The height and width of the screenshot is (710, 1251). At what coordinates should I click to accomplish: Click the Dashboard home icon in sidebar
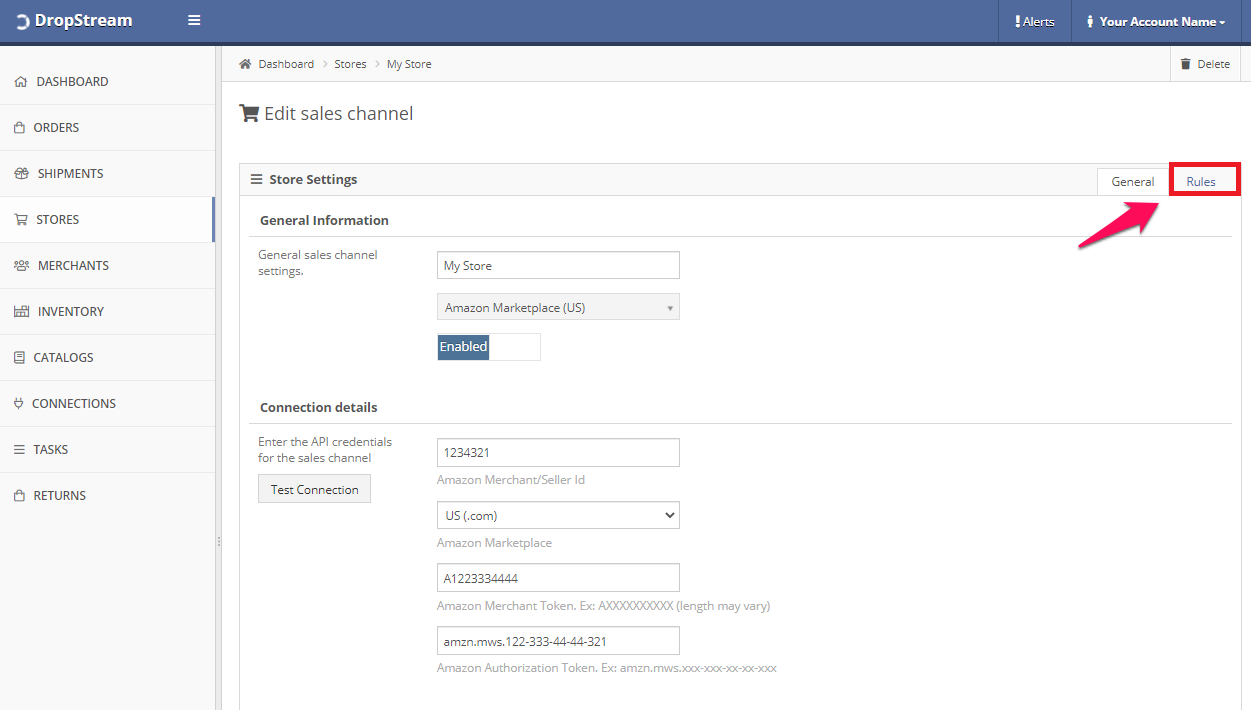pos(21,82)
